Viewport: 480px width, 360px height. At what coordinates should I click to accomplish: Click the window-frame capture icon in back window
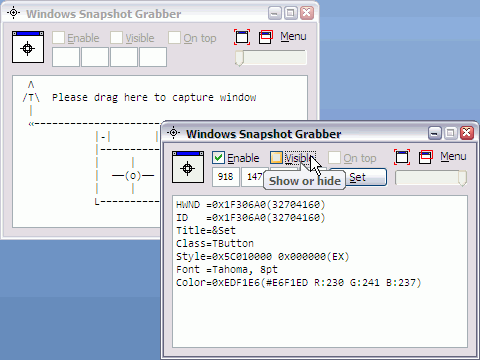[x=242, y=37]
